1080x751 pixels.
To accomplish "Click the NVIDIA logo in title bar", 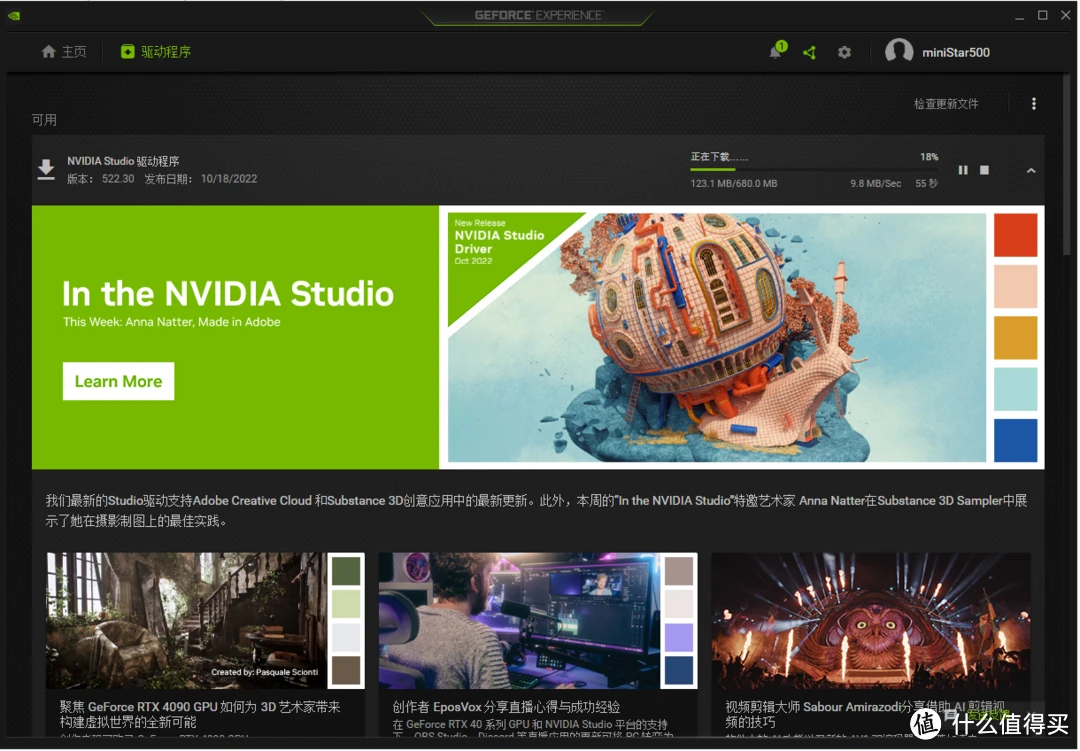I will pos(14,15).
